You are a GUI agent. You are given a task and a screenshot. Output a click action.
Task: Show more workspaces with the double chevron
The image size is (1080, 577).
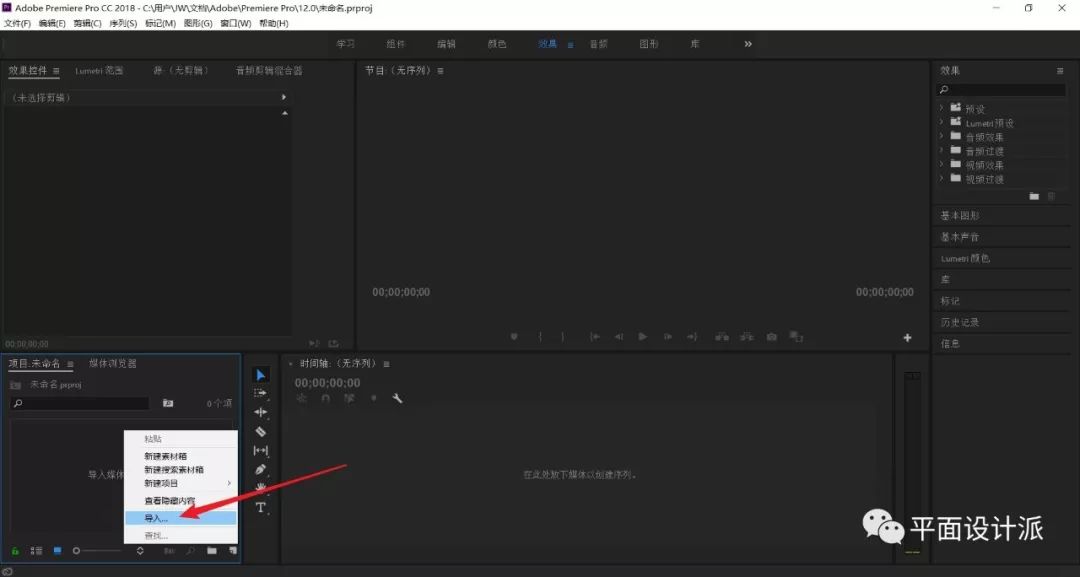tap(748, 44)
